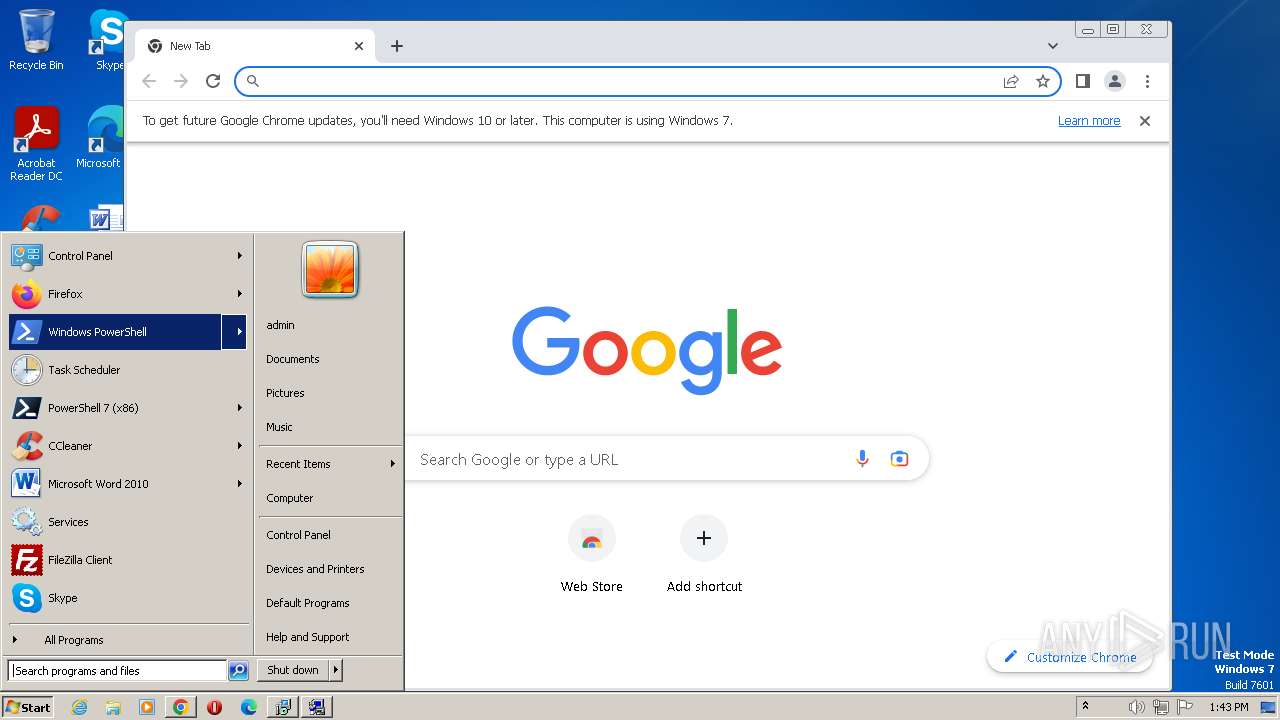Open Task Scheduler from Start menu
Viewport: 1280px width, 720px height.
tap(127, 370)
